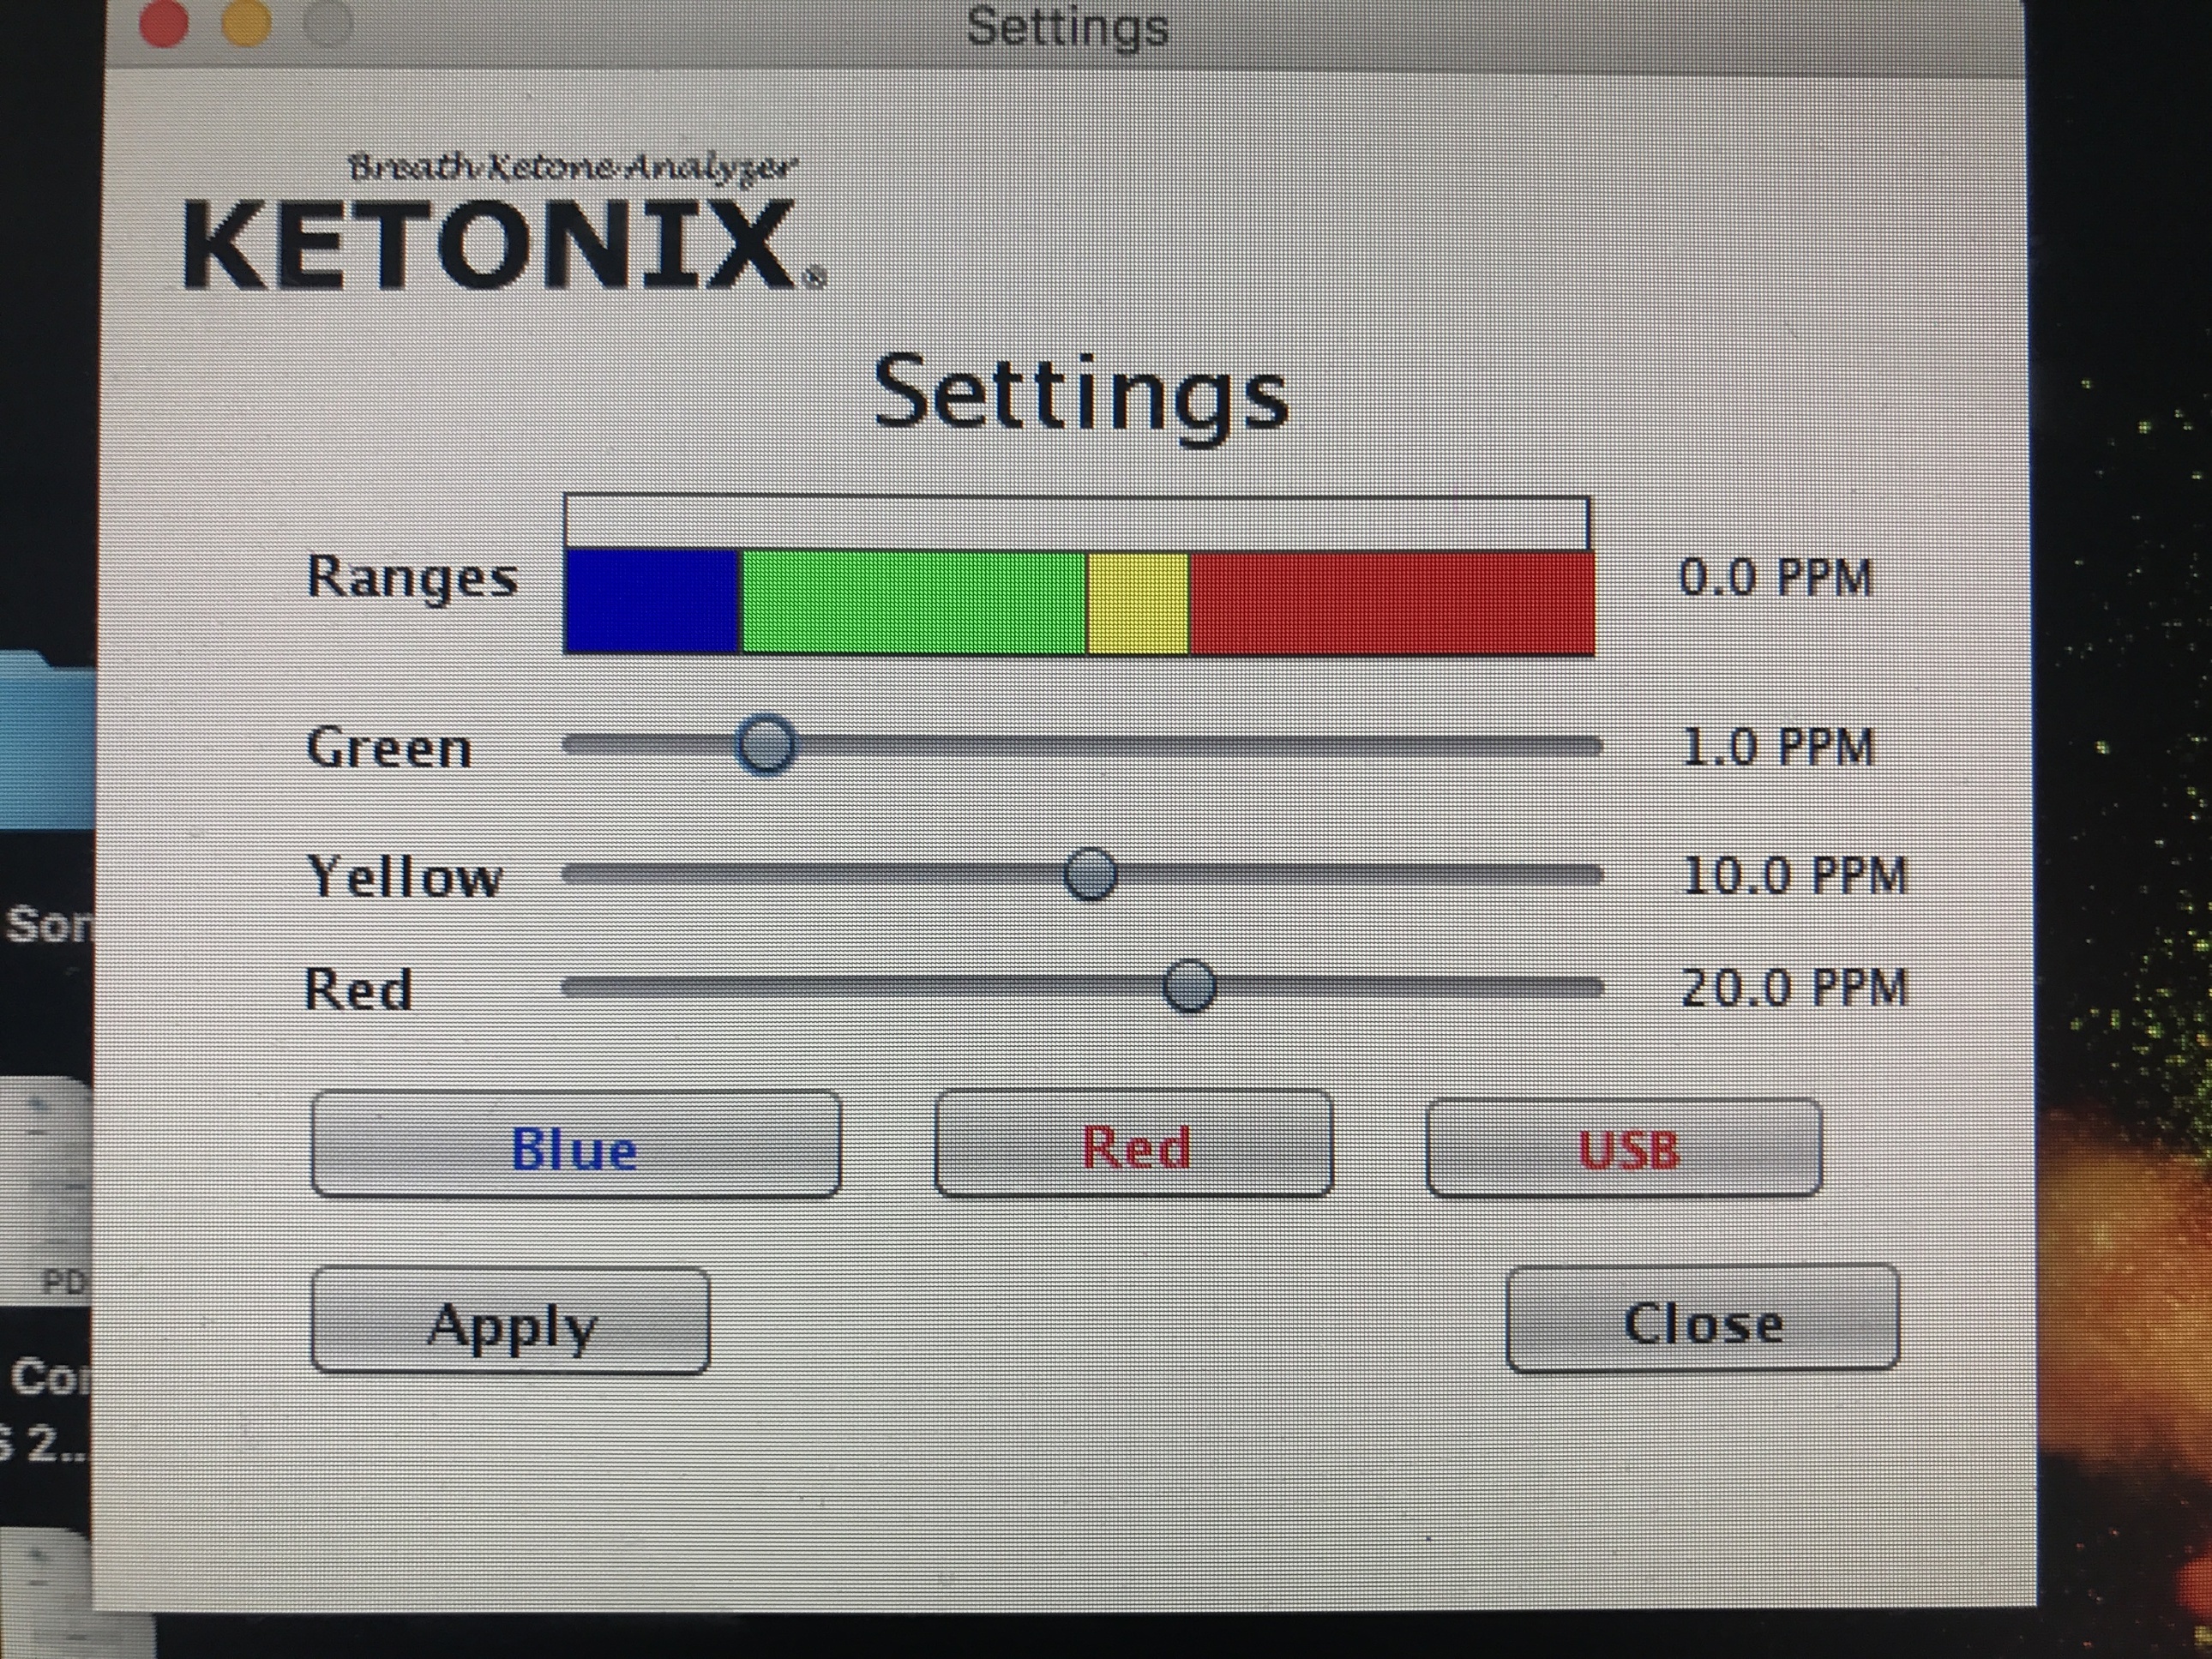Click the Close button
The height and width of the screenshot is (1659, 2212).
1701,1320
